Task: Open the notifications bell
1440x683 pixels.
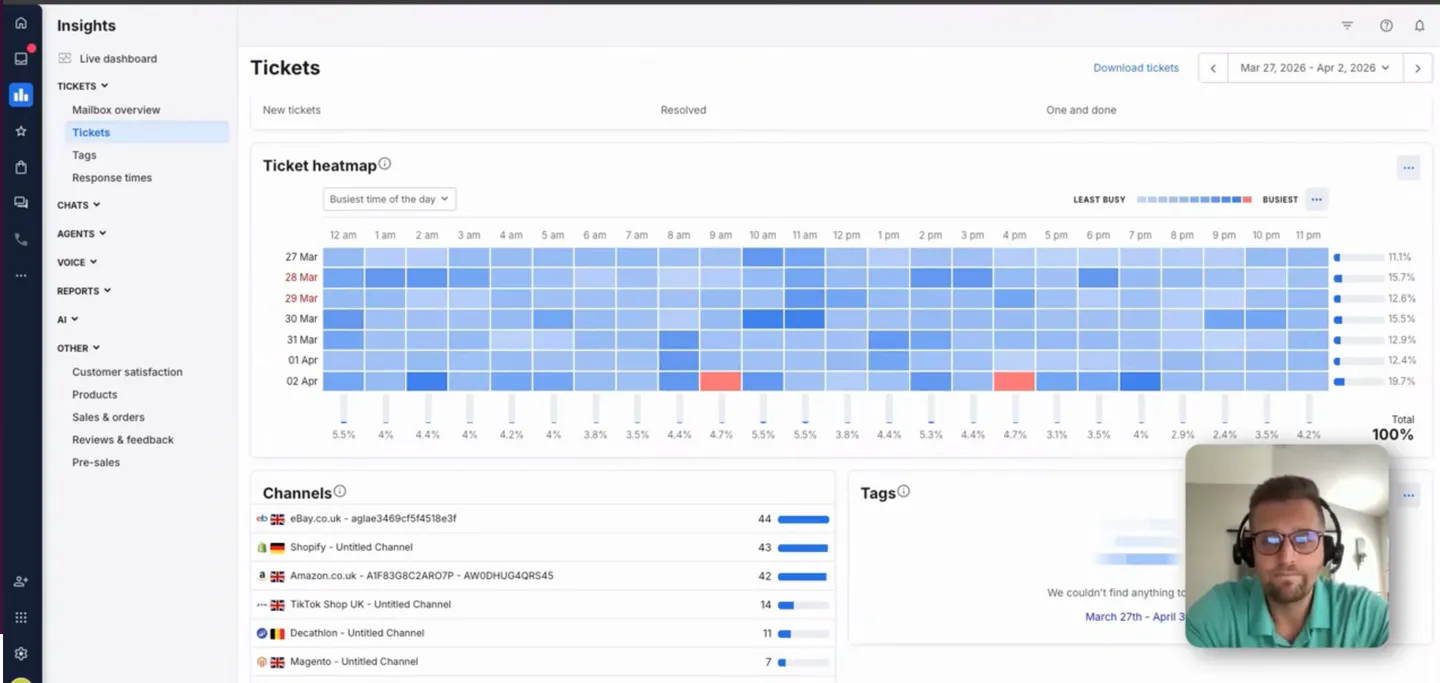Action: pos(1419,26)
